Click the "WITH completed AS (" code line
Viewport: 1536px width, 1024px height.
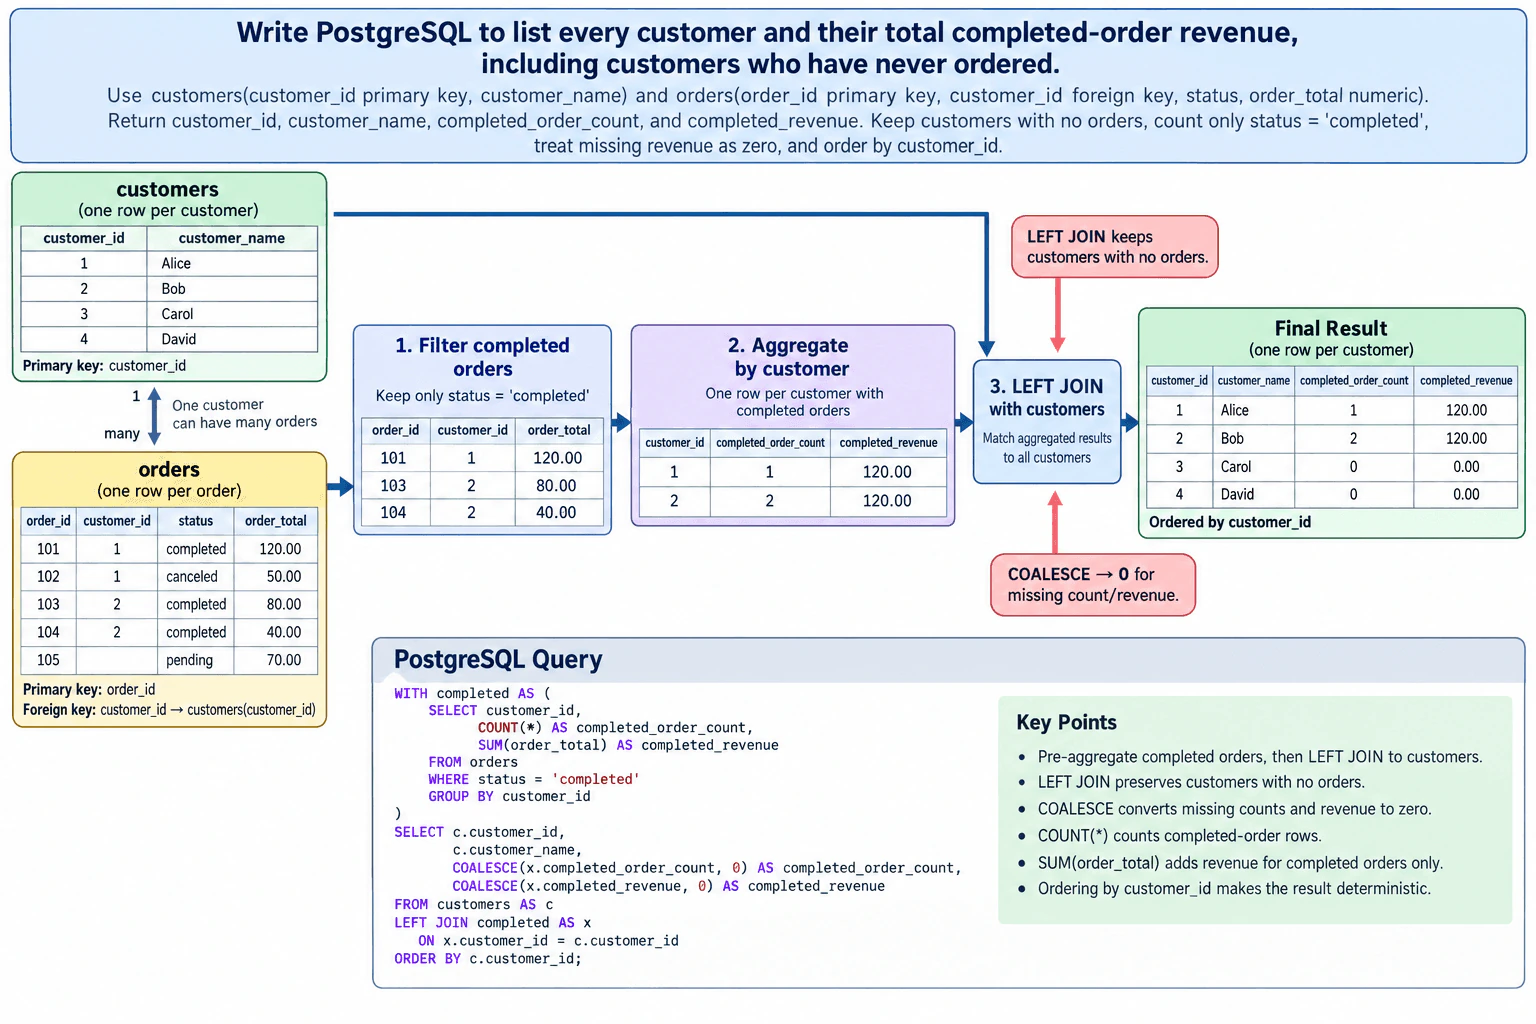[472, 694]
